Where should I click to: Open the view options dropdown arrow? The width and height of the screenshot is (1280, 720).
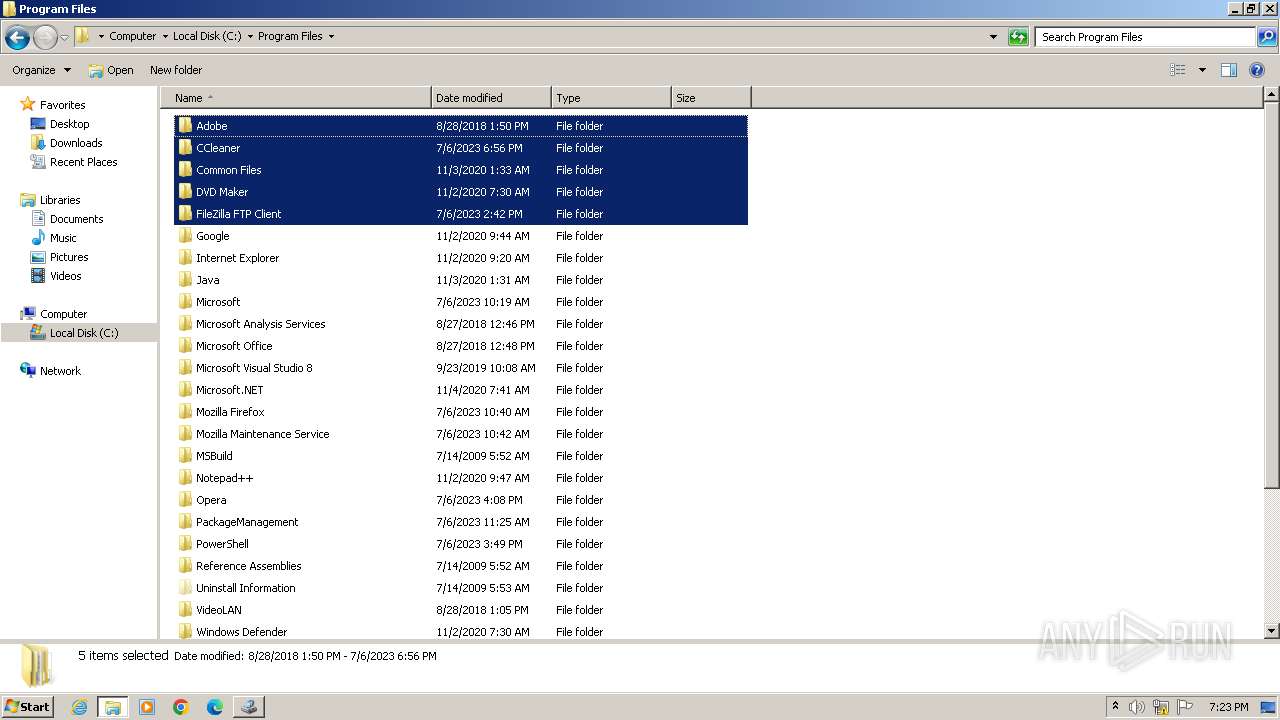[x=1202, y=70]
